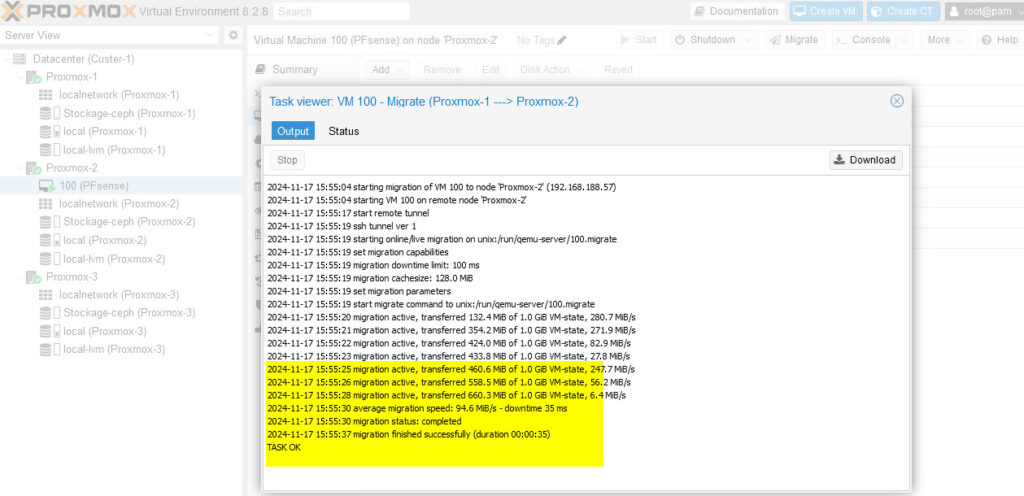Click the Edit hardware button
The image size is (1024, 496).
click(x=490, y=70)
